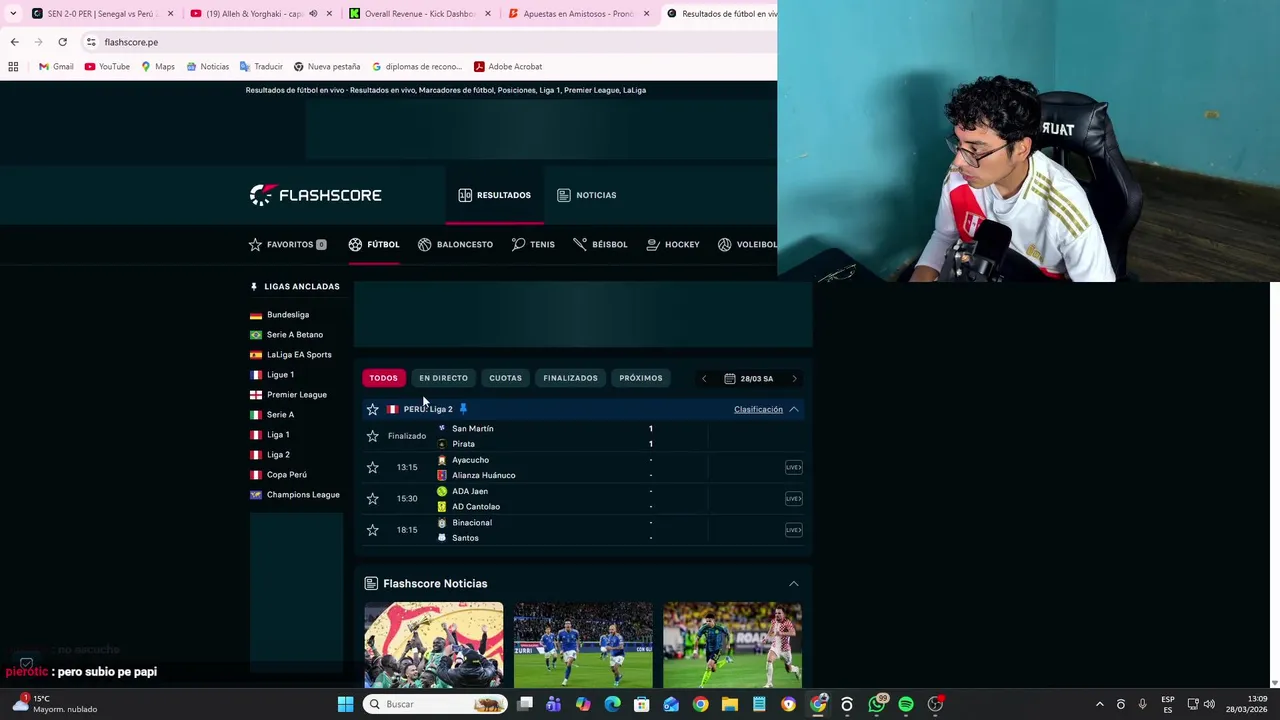This screenshot has height=720, width=1280.
Task: Favorite ADA Jaen vs AD Cantolao match
Action: coord(373,498)
